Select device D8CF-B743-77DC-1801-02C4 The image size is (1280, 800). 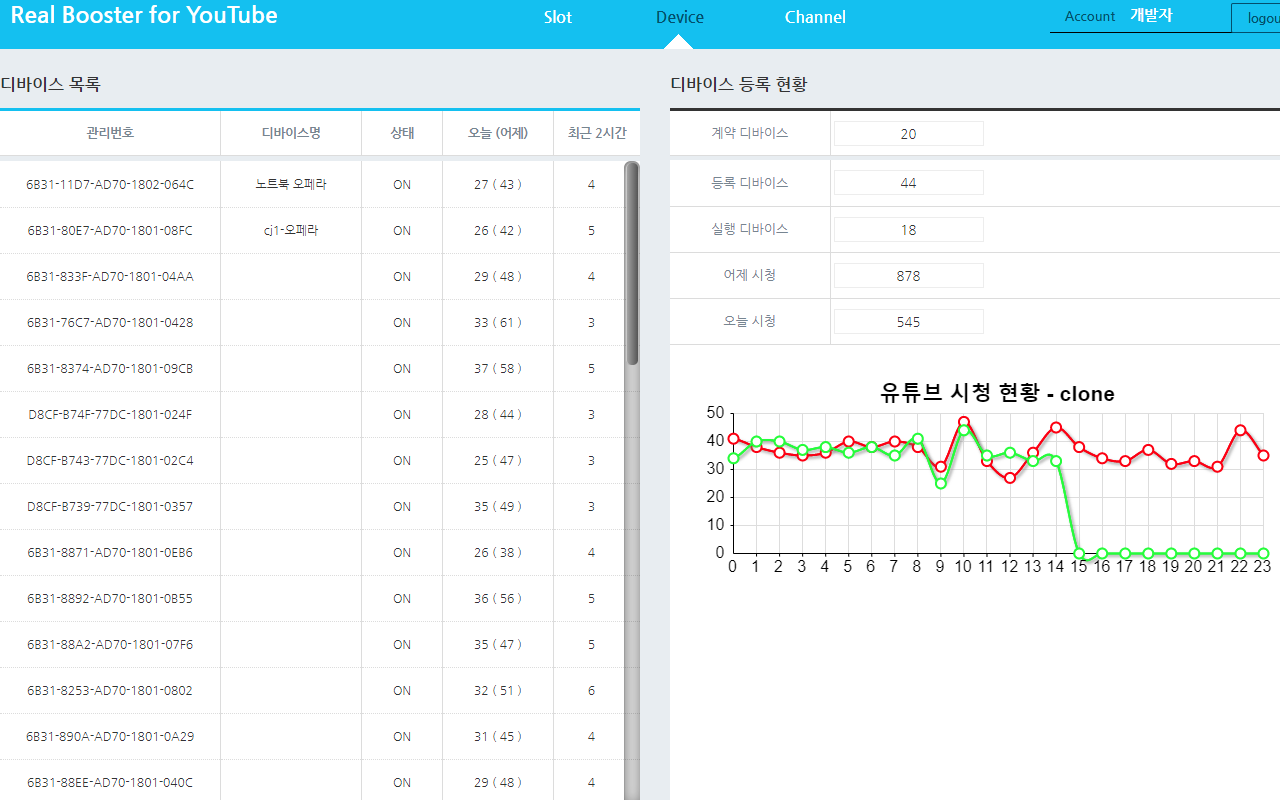pyautogui.click(x=110, y=461)
